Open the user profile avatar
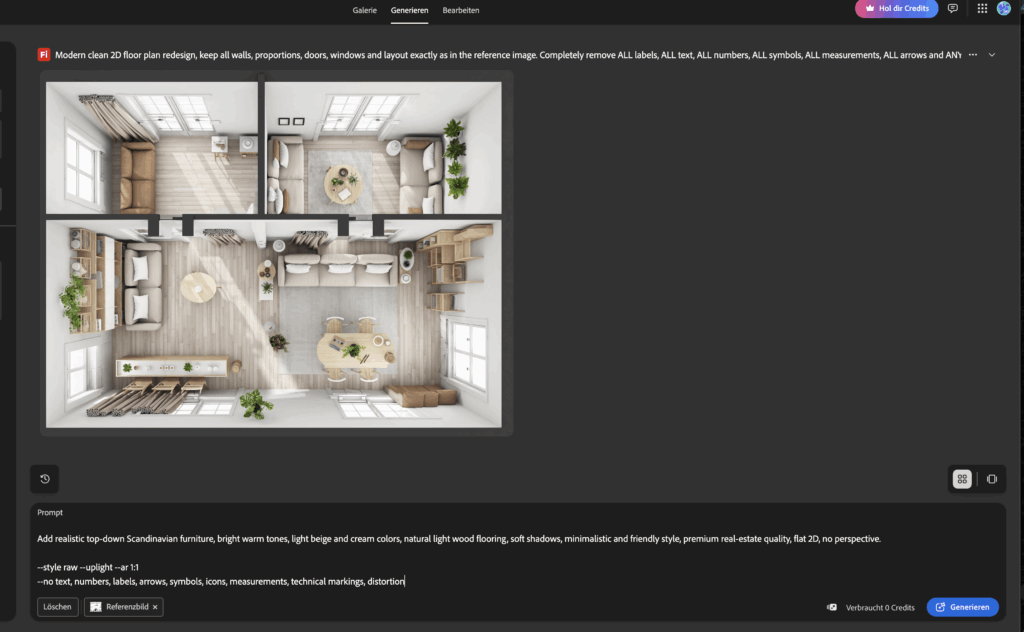This screenshot has height=632, width=1024. point(1004,9)
